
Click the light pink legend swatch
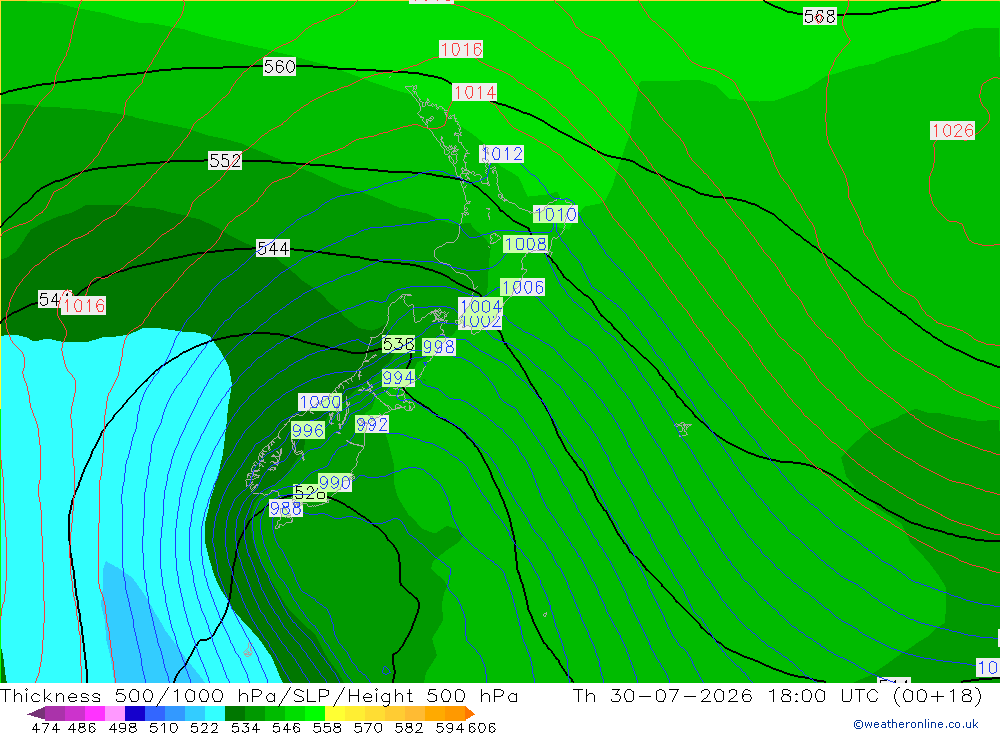tap(115, 713)
